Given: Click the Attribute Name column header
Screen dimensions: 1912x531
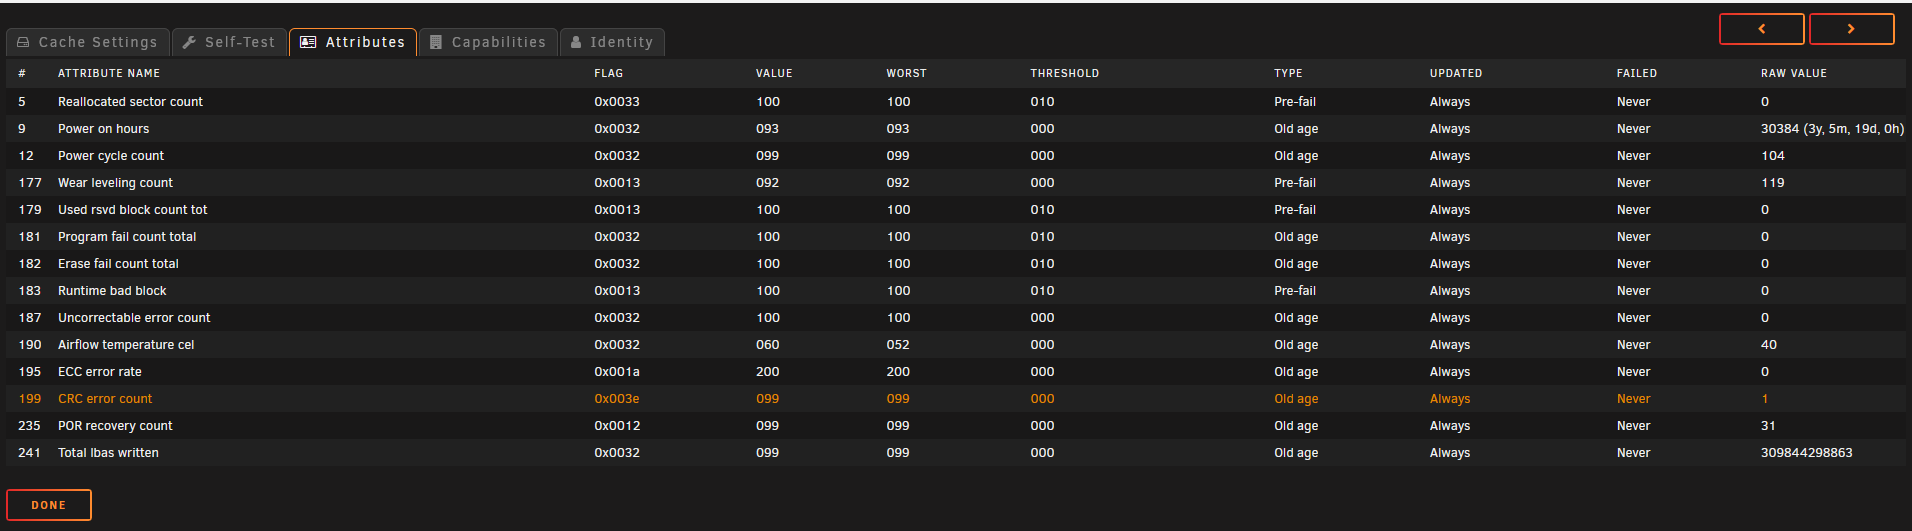Looking at the screenshot, I should (x=109, y=73).
